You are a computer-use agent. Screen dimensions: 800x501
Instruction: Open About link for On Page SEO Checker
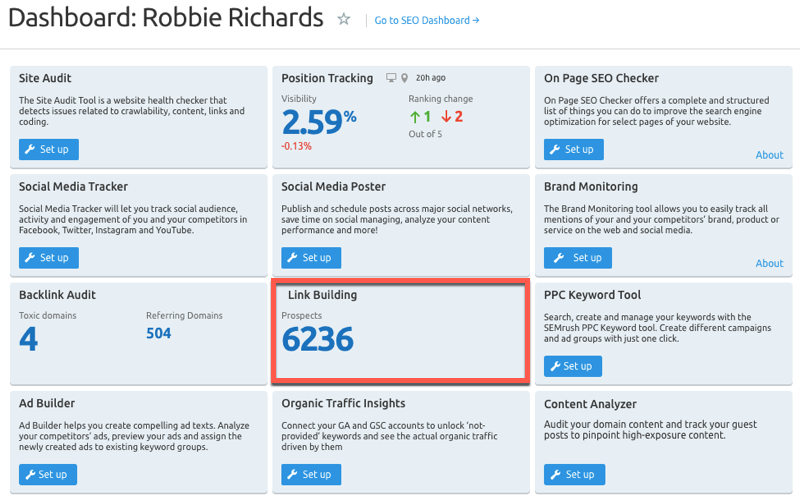pos(769,155)
